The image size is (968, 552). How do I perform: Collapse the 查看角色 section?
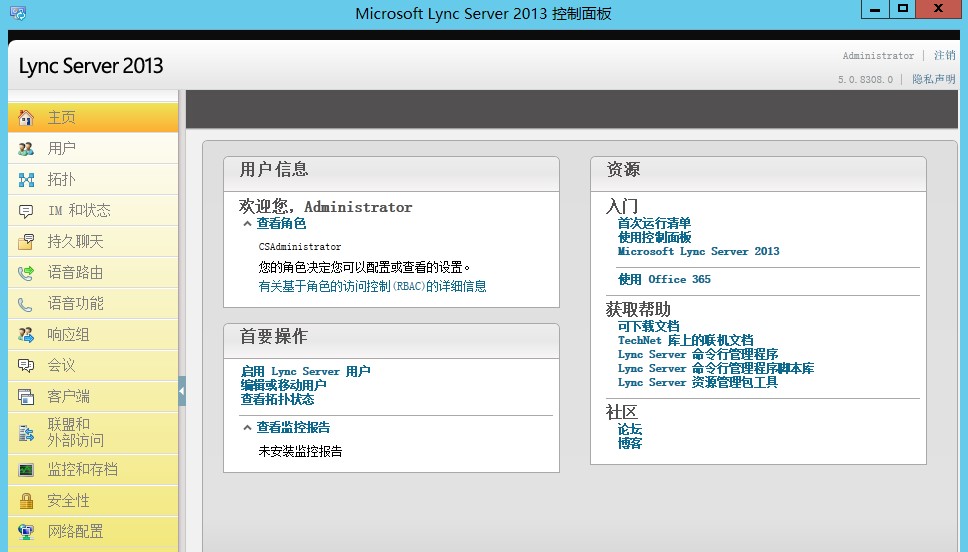click(x=248, y=224)
